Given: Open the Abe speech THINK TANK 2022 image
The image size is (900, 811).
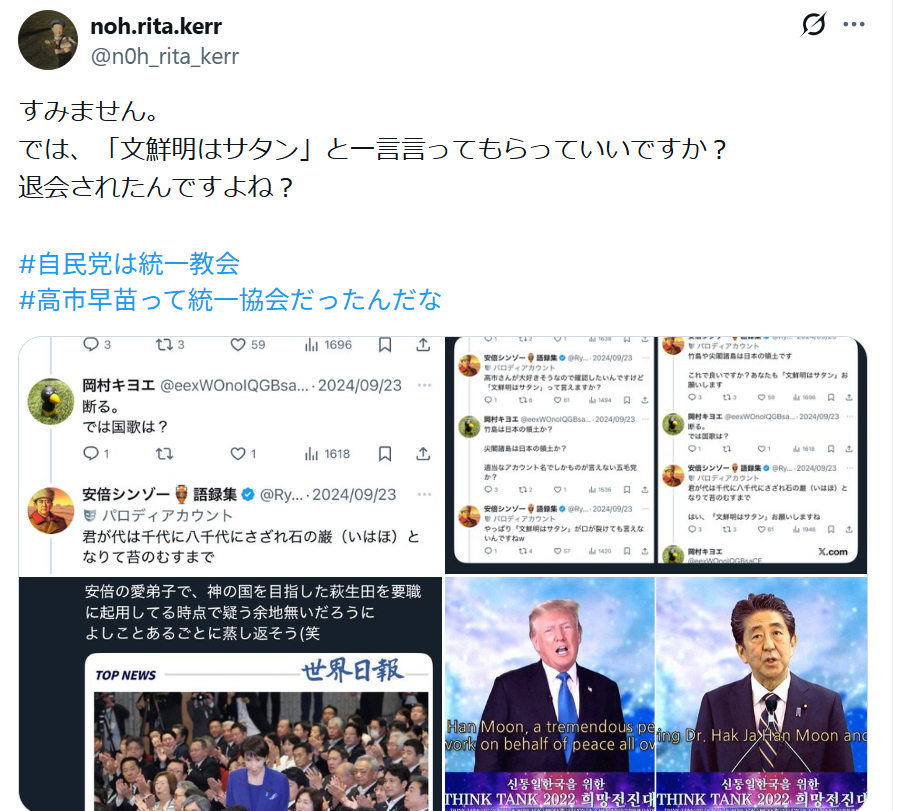Looking at the screenshot, I should pyautogui.click(x=761, y=694).
